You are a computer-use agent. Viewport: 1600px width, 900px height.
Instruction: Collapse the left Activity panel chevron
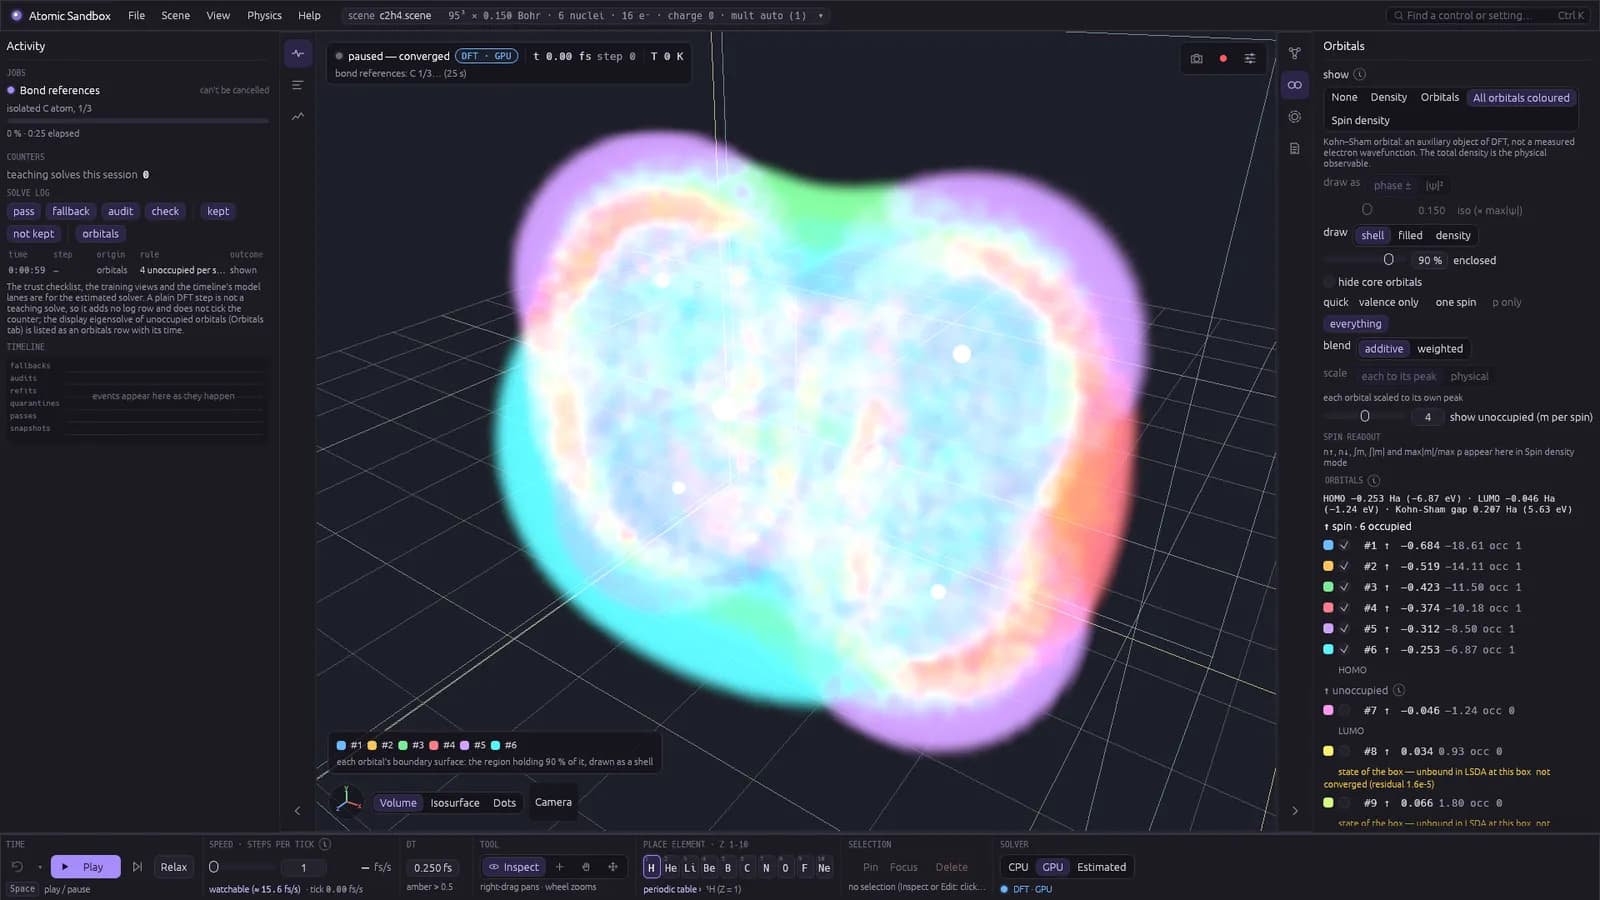pyautogui.click(x=297, y=811)
